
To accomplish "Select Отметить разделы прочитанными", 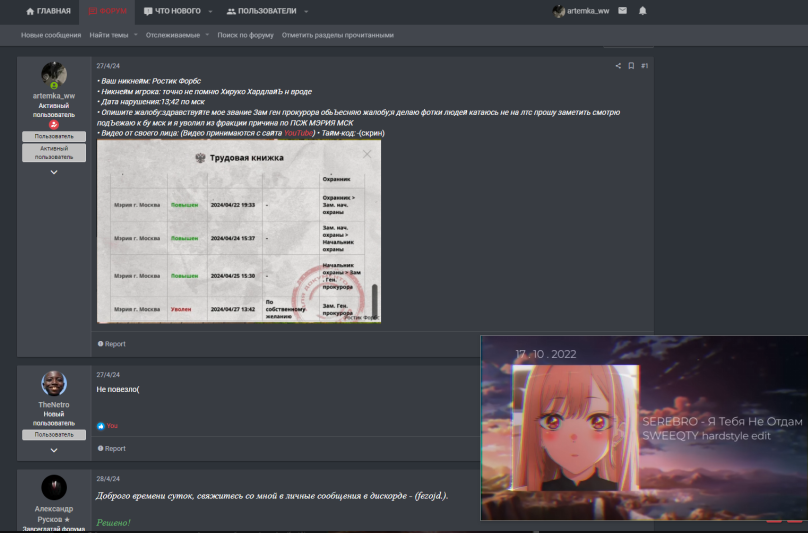I will [338, 35].
